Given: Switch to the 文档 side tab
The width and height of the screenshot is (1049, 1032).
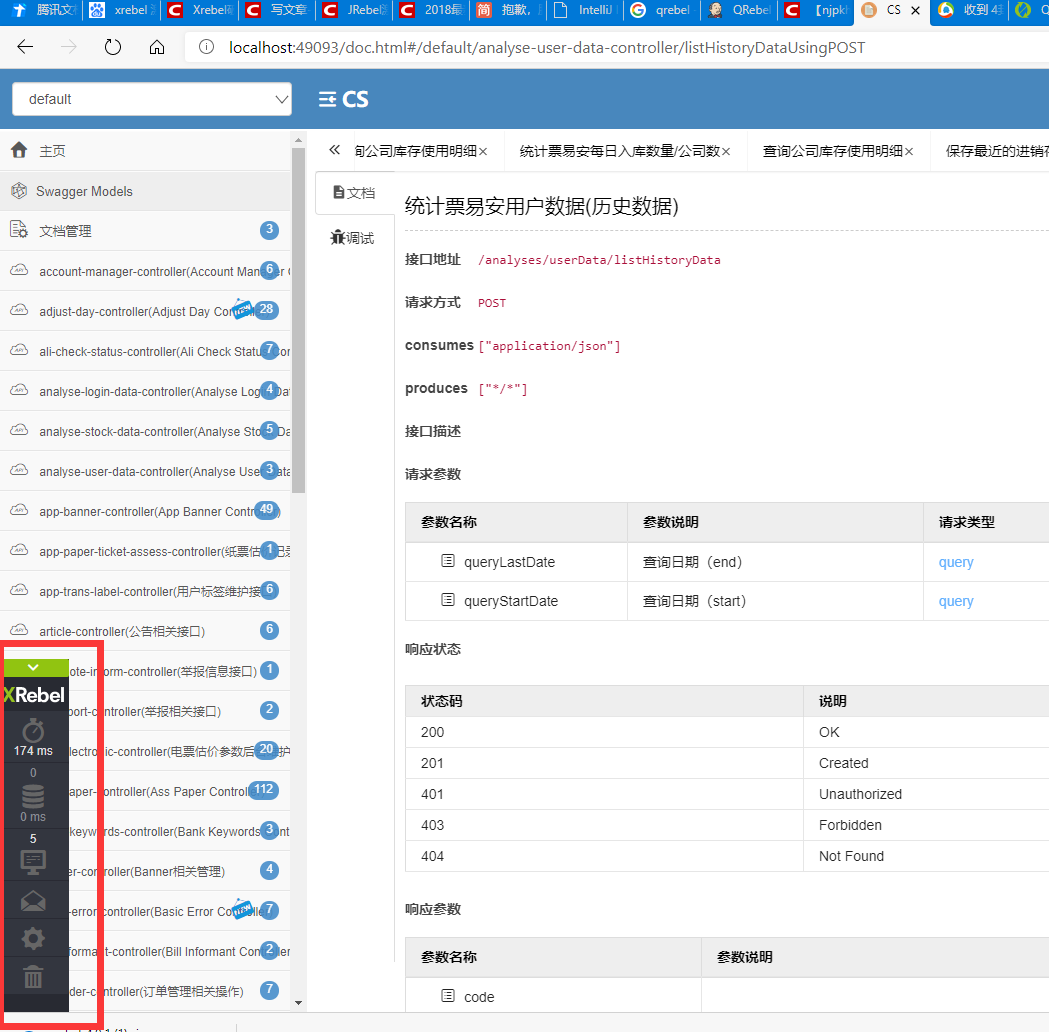Looking at the screenshot, I should coord(355,193).
